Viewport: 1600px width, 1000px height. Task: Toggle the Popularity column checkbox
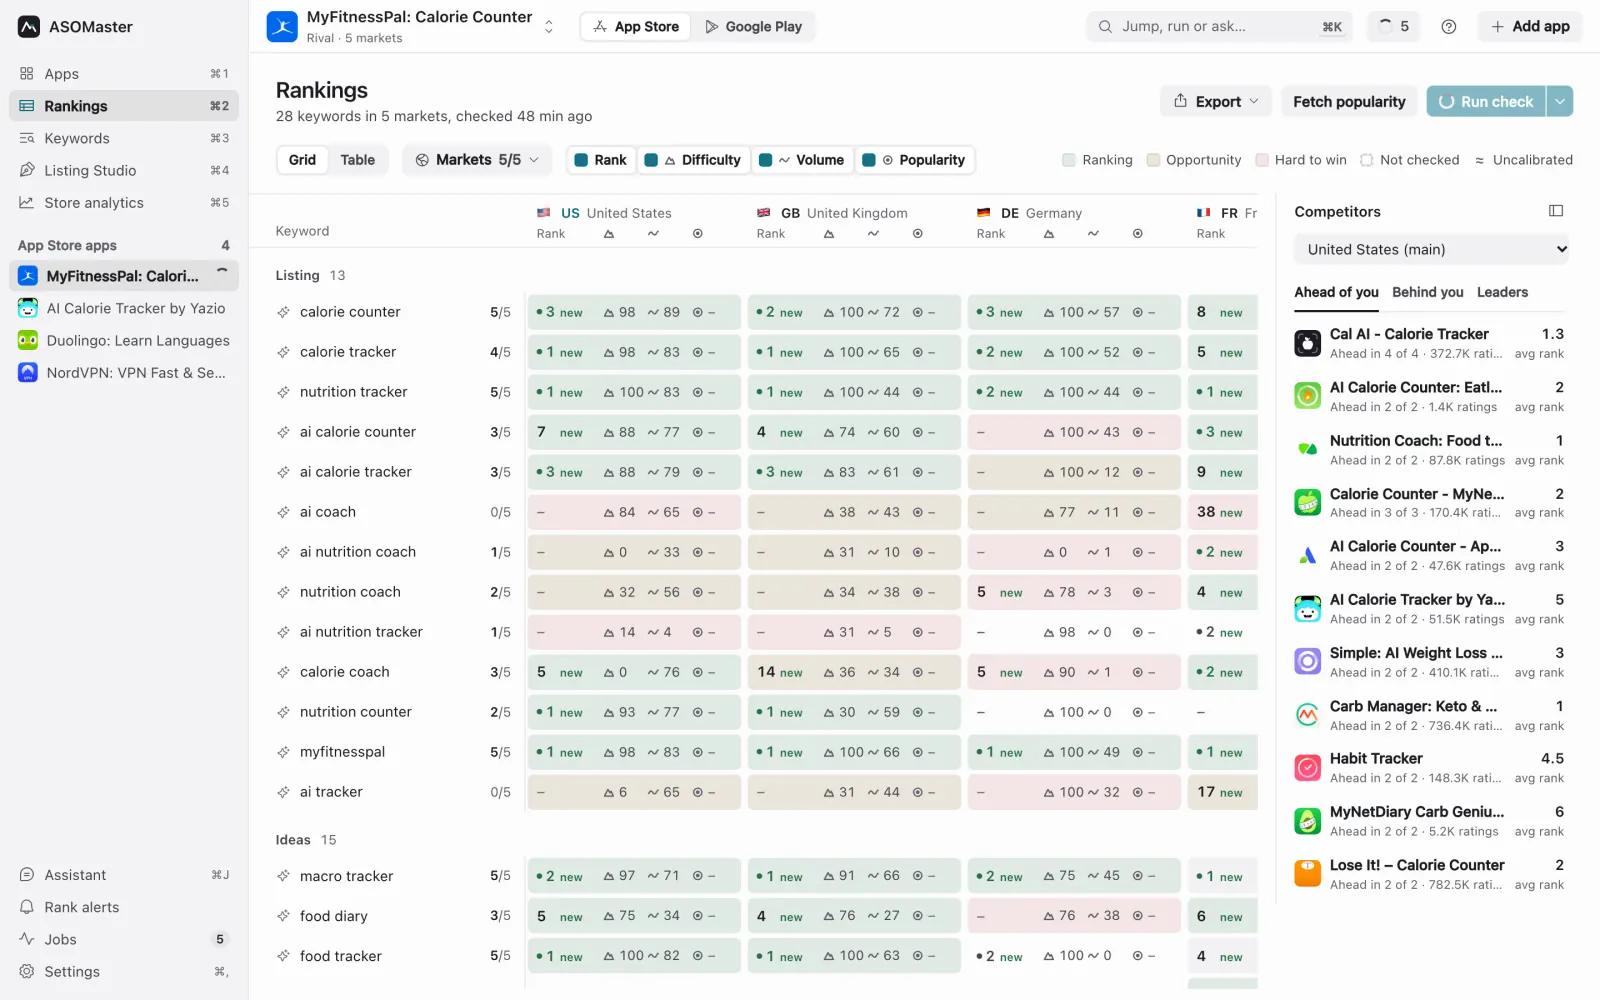click(x=869, y=160)
